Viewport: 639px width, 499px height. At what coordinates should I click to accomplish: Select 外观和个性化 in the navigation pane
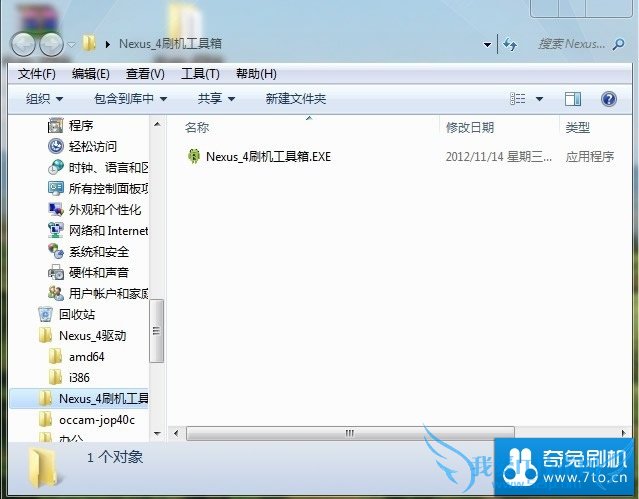click(105, 210)
